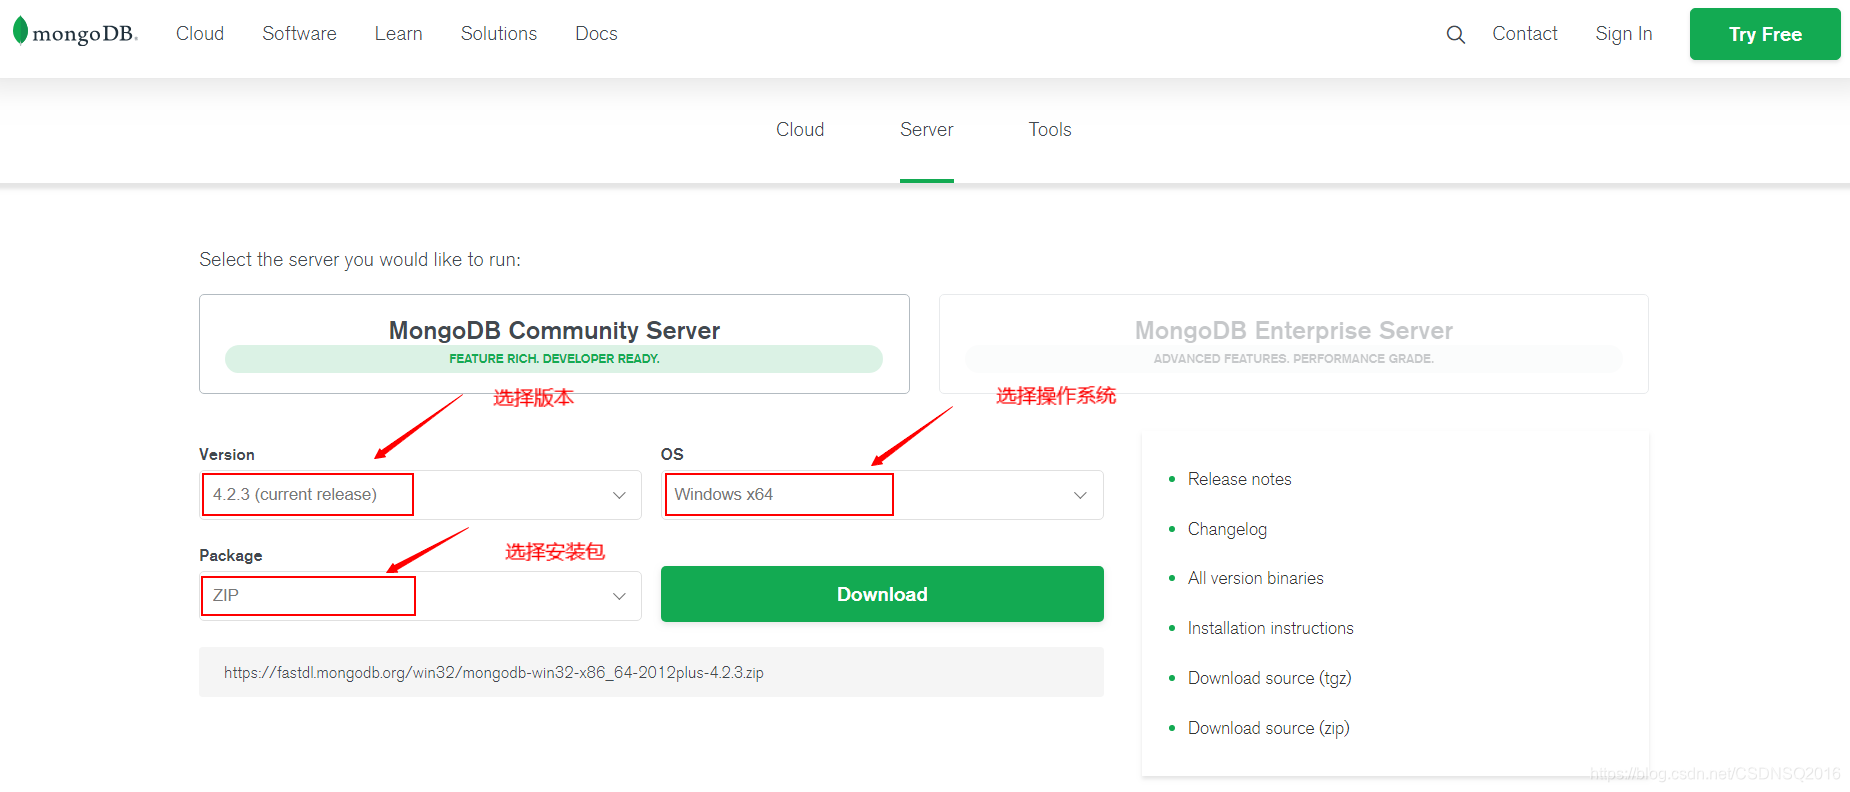Click the Try Free button
Viewport: 1850px width, 792px height.
pyautogui.click(x=1765, y=34)
